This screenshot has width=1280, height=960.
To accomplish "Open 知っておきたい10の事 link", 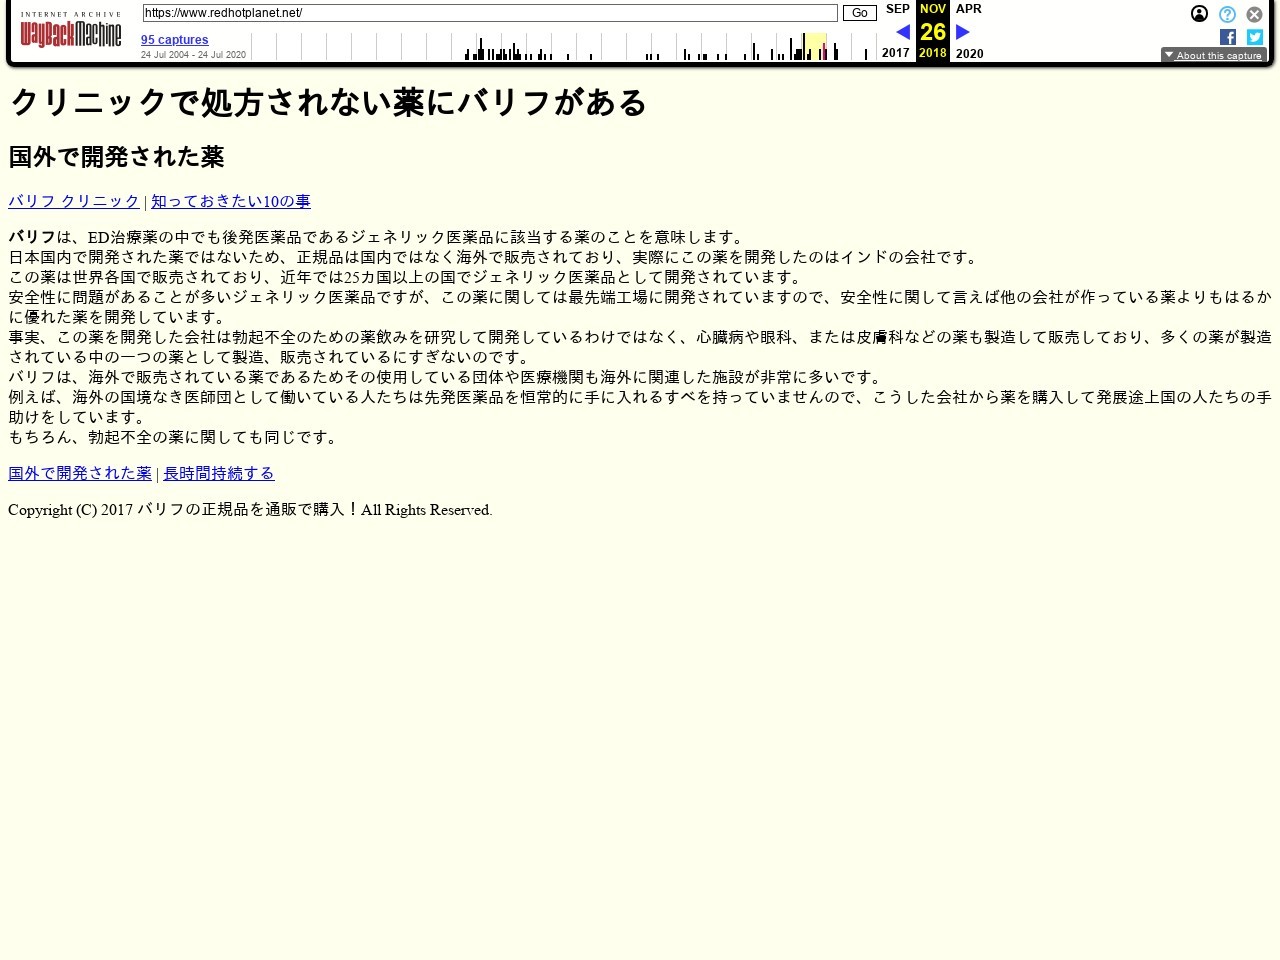I will point(231,201).
